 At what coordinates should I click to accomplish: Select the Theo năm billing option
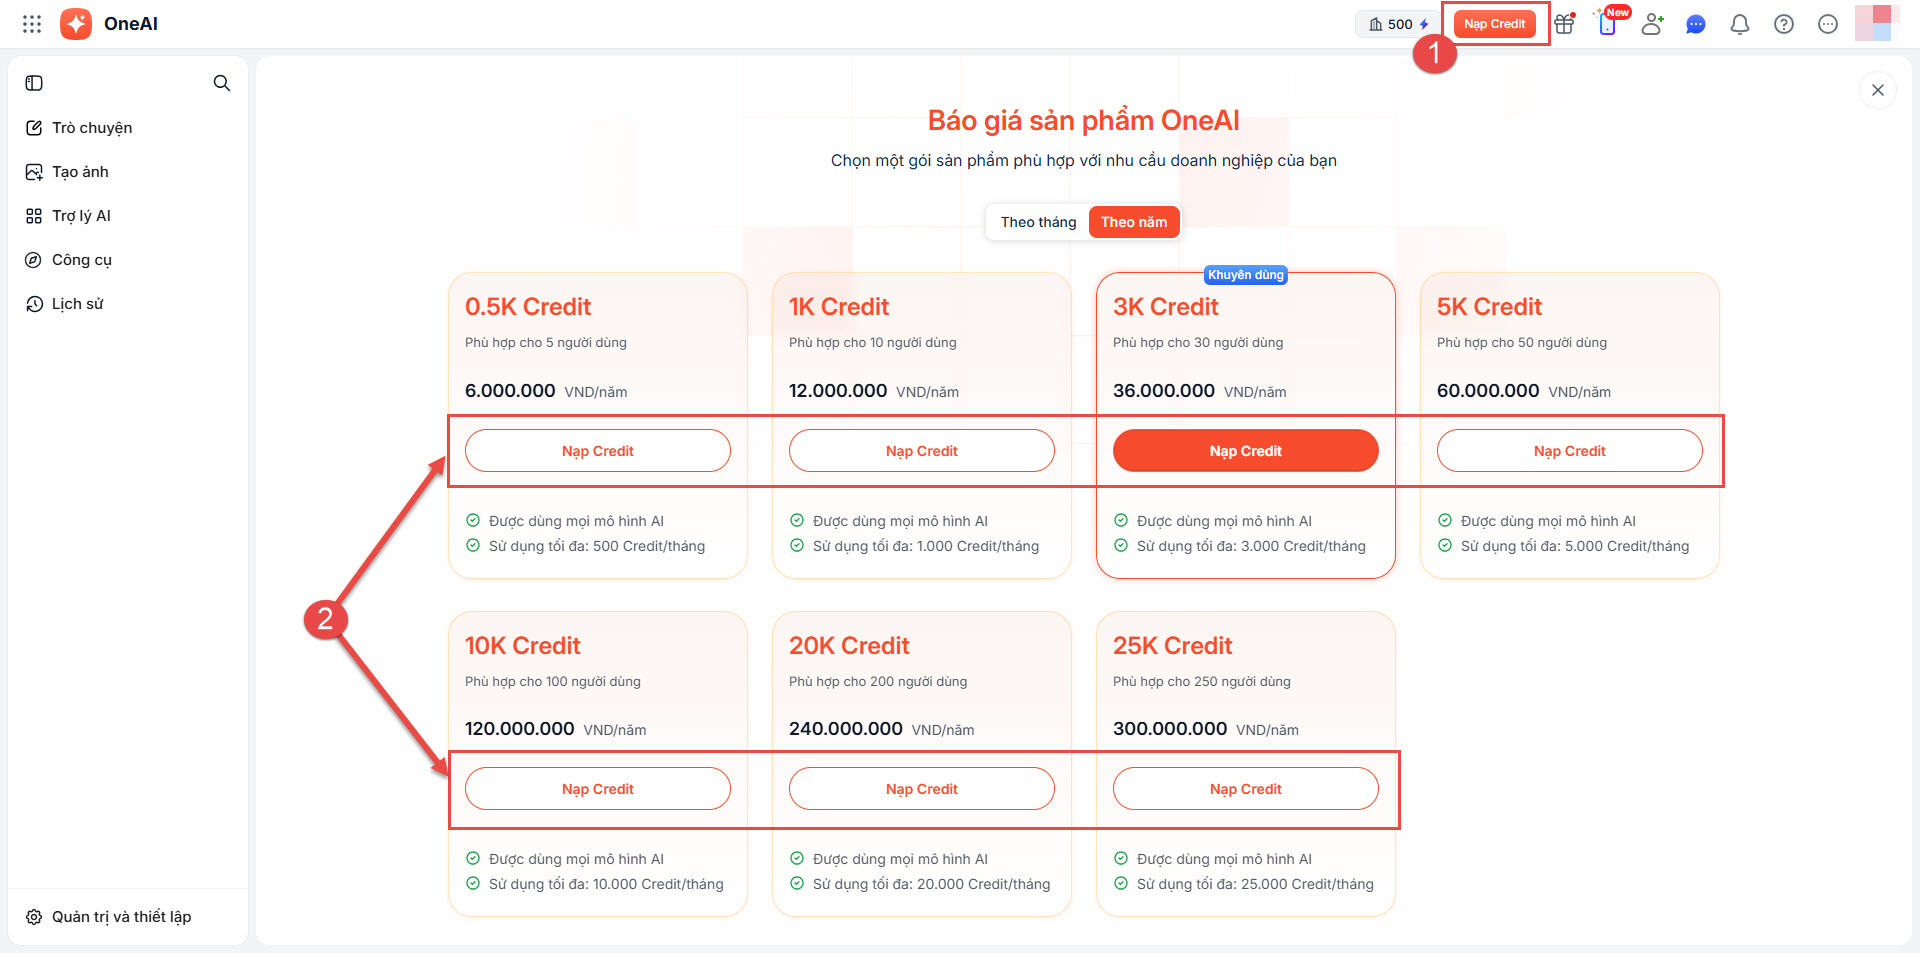coord(1134,222)
